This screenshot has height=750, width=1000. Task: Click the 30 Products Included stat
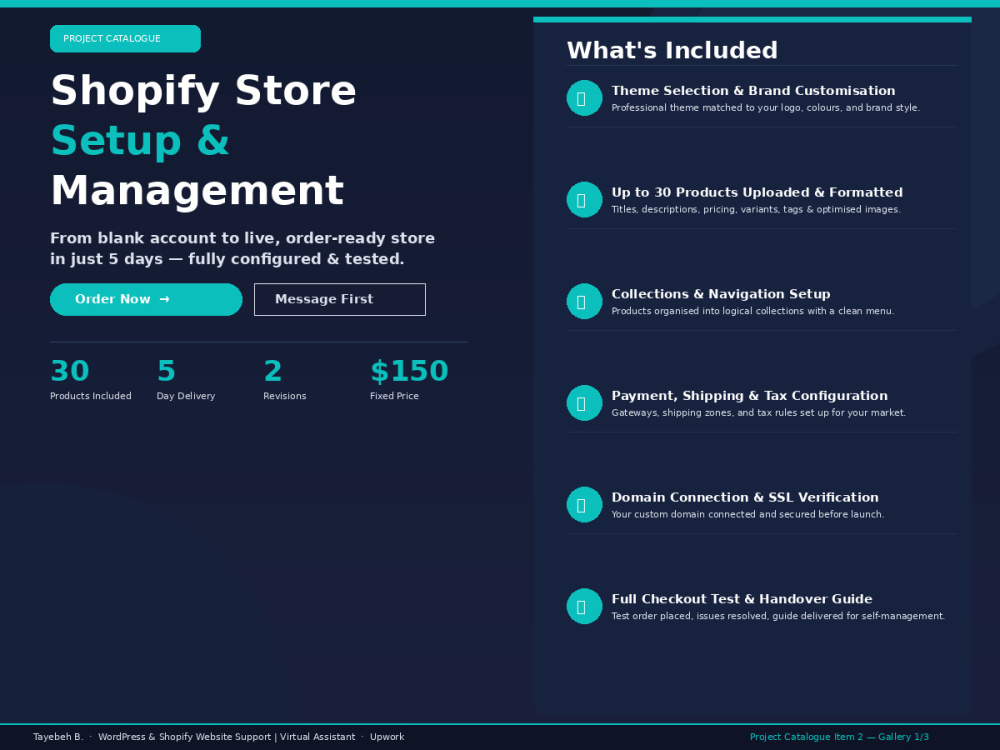(x=91, y=379)
